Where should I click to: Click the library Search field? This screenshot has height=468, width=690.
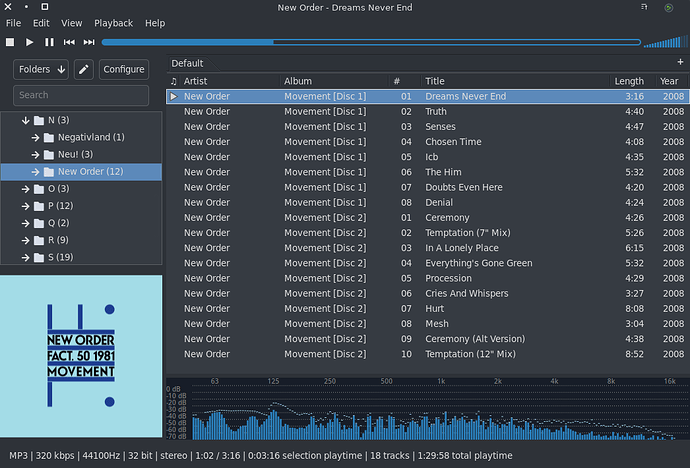81,95
